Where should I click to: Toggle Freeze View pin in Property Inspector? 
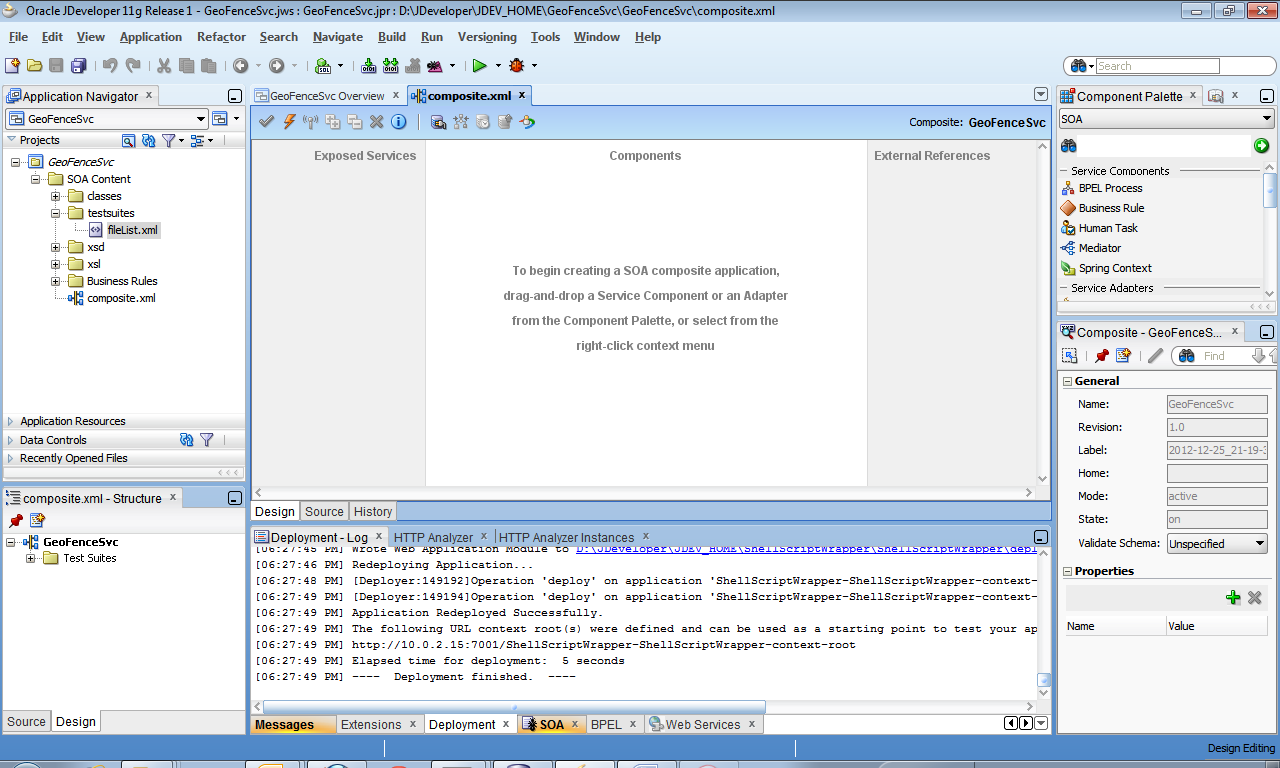tap(1101, 355)
